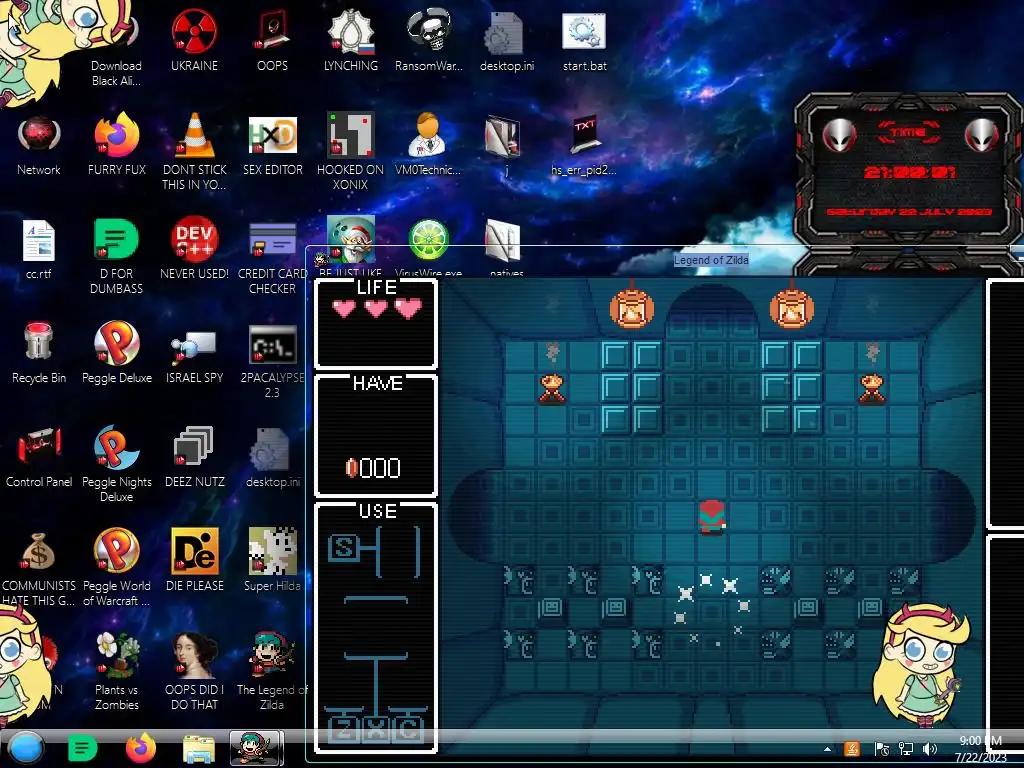Image resolution: width=1024 pixels, height=768 pixels.
Task: Click the left hanging lantern in game
Action: (x=632, y=306)
